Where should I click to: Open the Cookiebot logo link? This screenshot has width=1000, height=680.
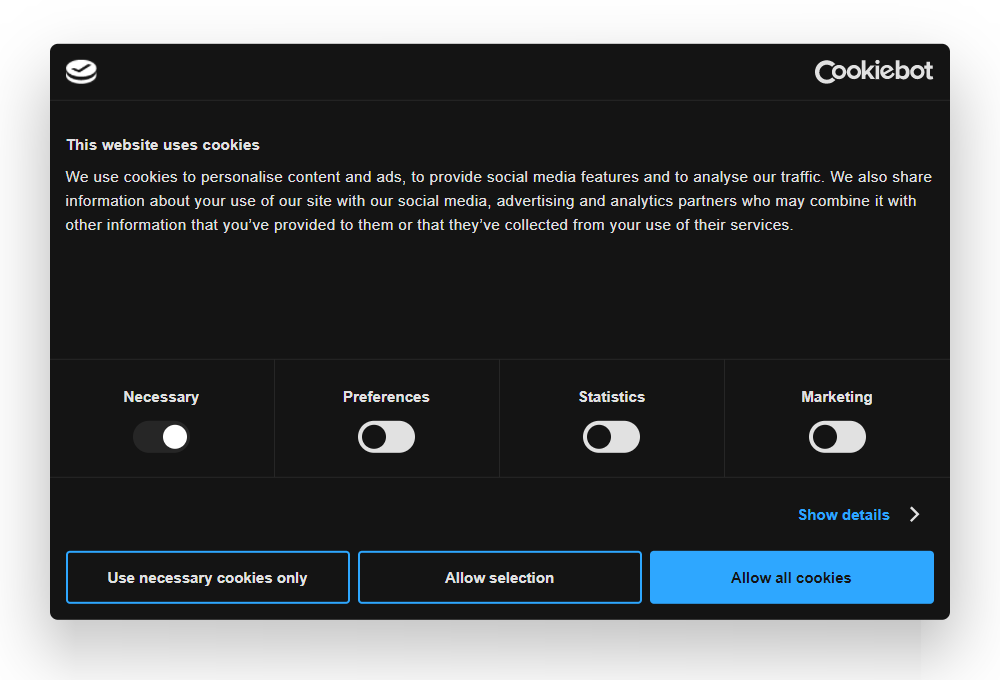pyautogui.click(x=874, y=71)
